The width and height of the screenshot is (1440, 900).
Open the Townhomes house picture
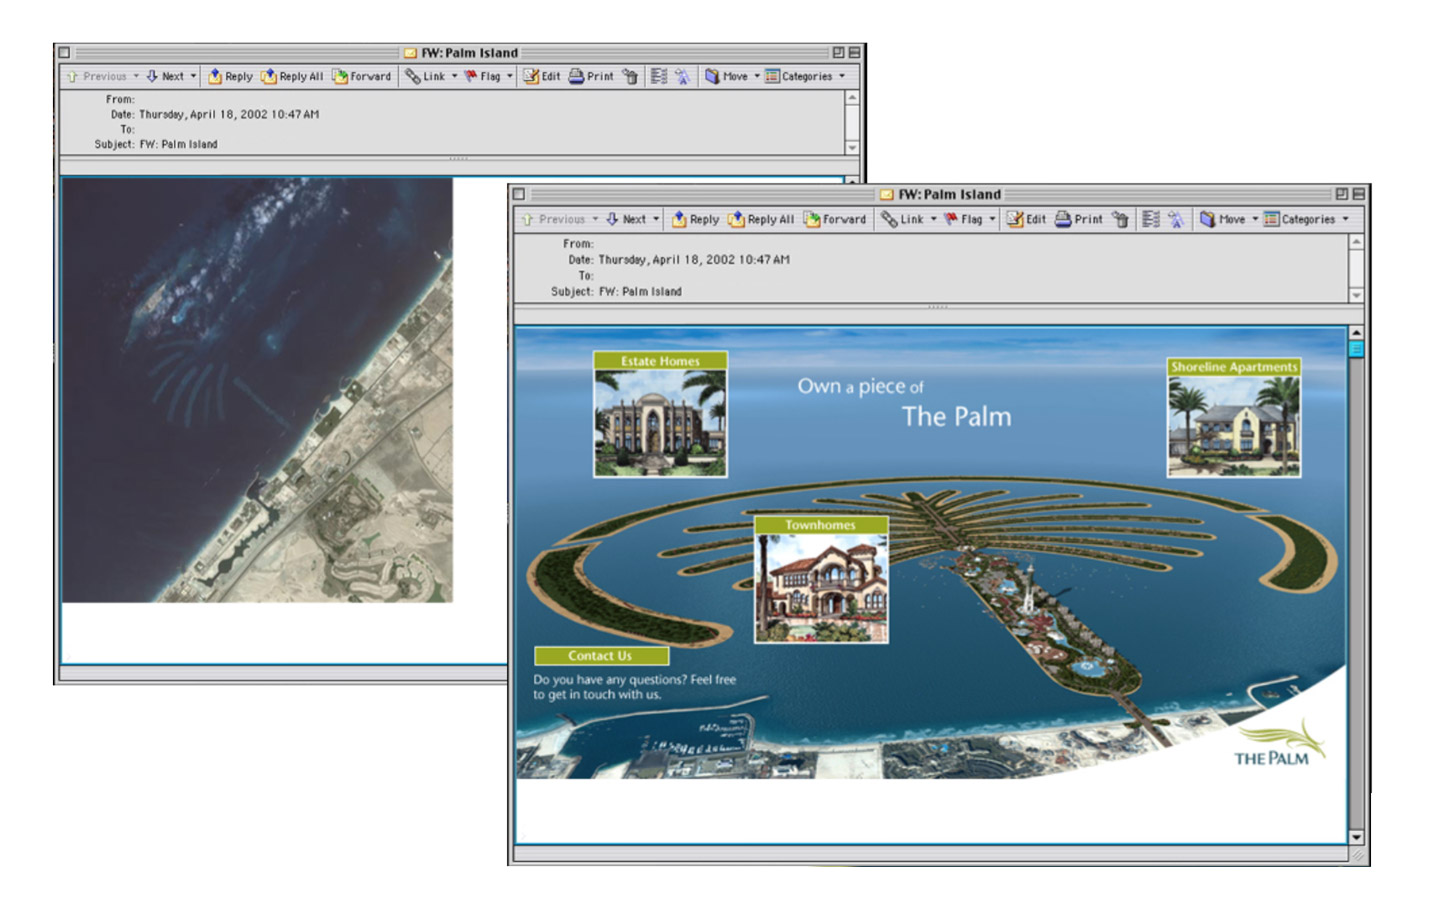pos(821,588)
